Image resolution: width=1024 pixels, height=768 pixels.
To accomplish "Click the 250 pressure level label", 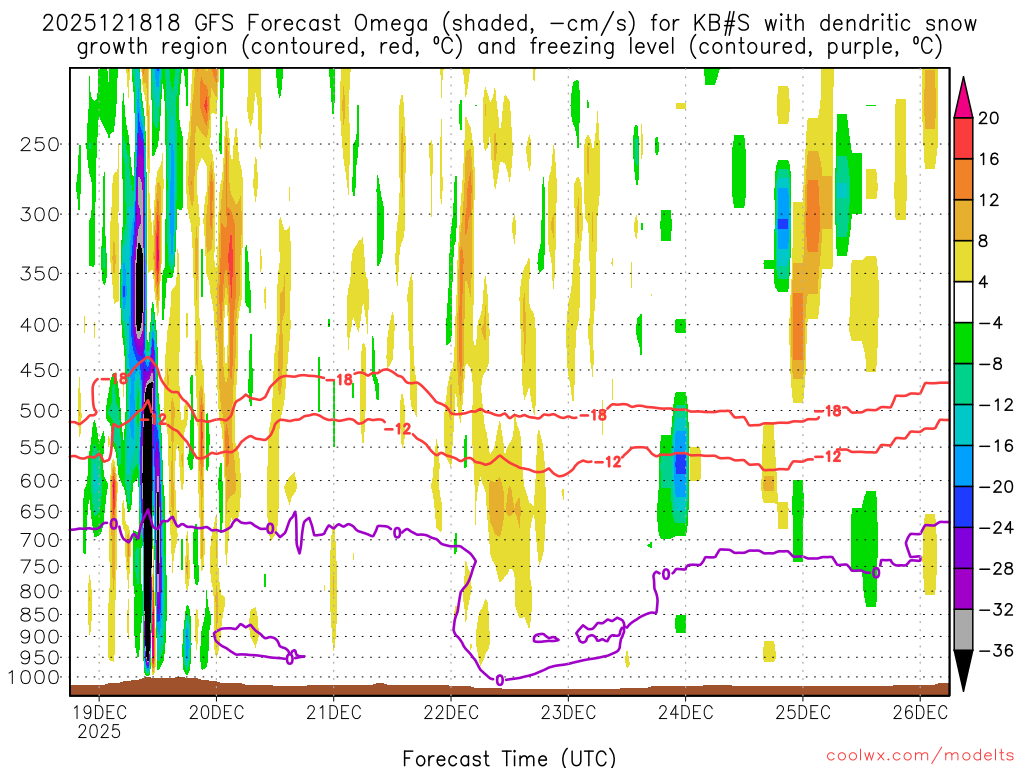I will 40,144.
